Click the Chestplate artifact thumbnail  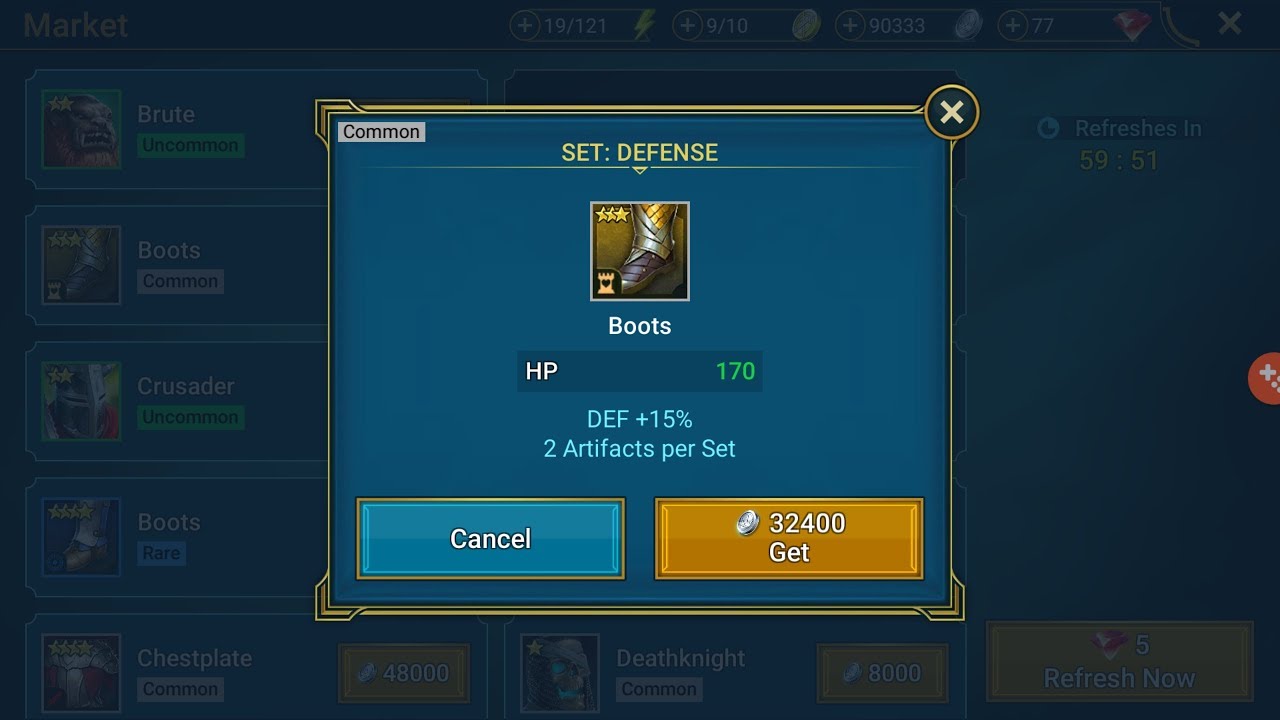pyautogui.click(x=82, y=673)
